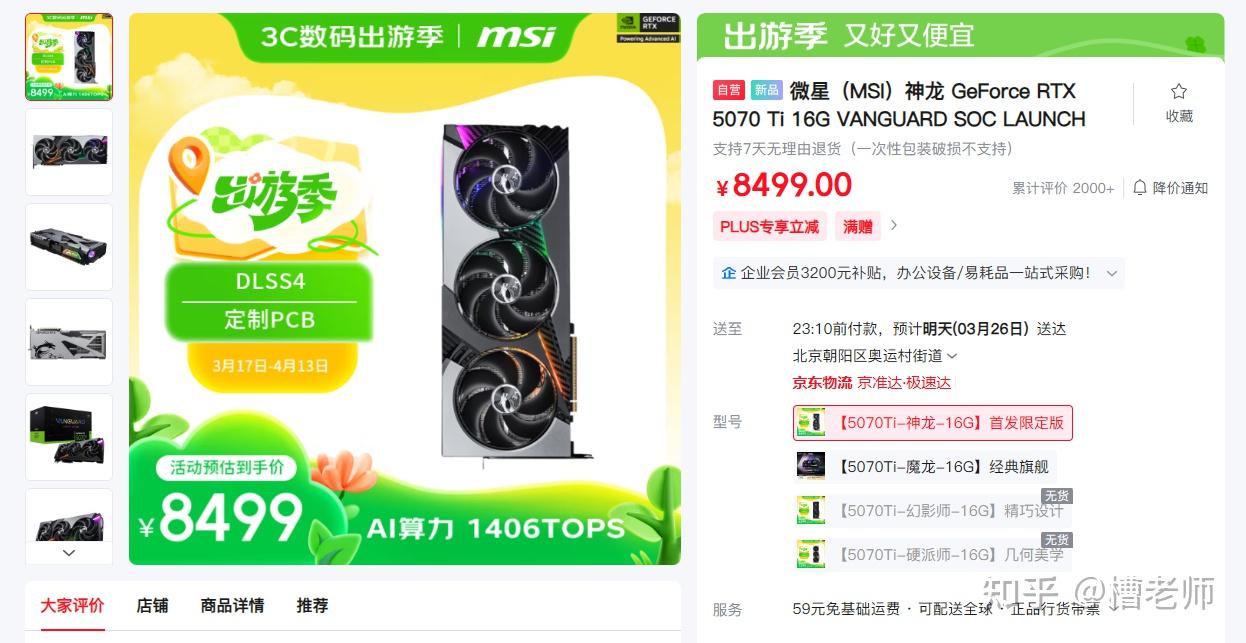
Task: Click the star favorite icon
Action: click(x=1179, y=91)
